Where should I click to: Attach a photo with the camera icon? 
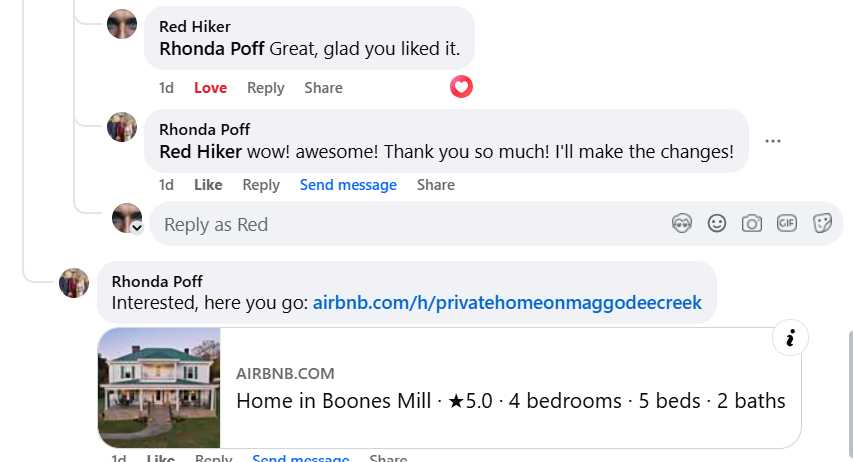click(x=752, y=224)
